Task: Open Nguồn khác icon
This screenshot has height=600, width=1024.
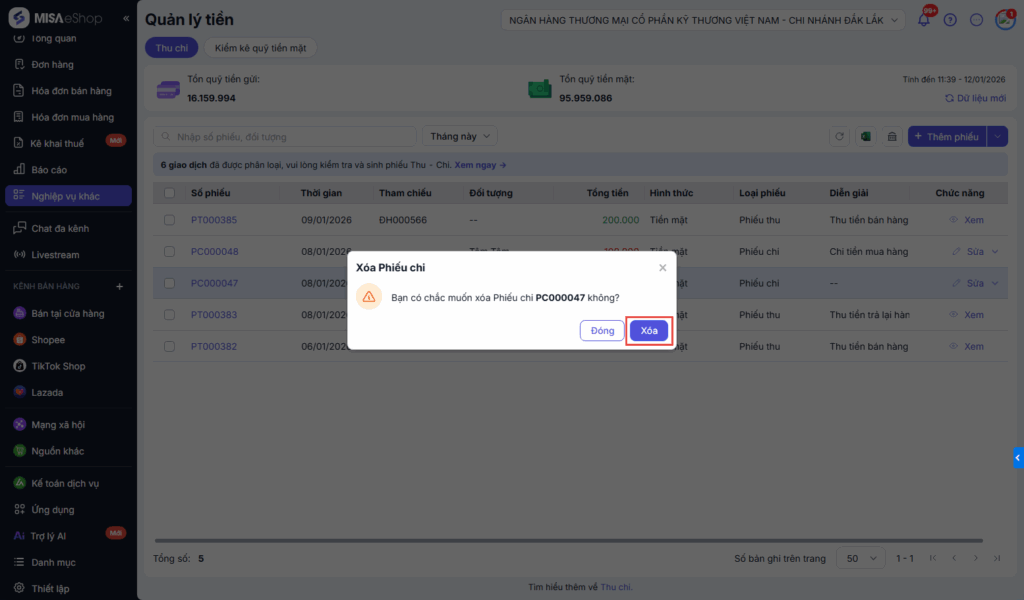Action: coord(20,451)
